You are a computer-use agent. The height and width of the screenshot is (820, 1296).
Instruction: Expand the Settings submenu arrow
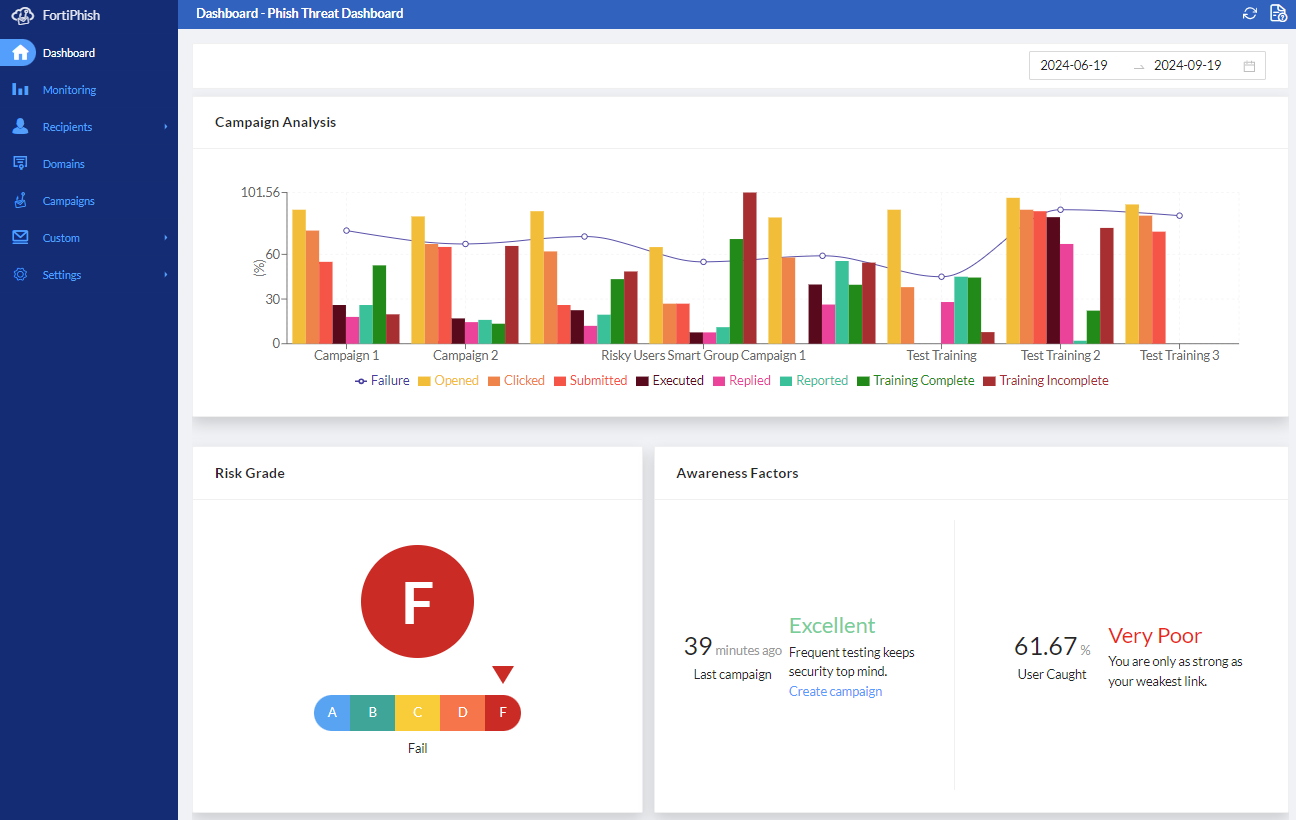(165, 275)
